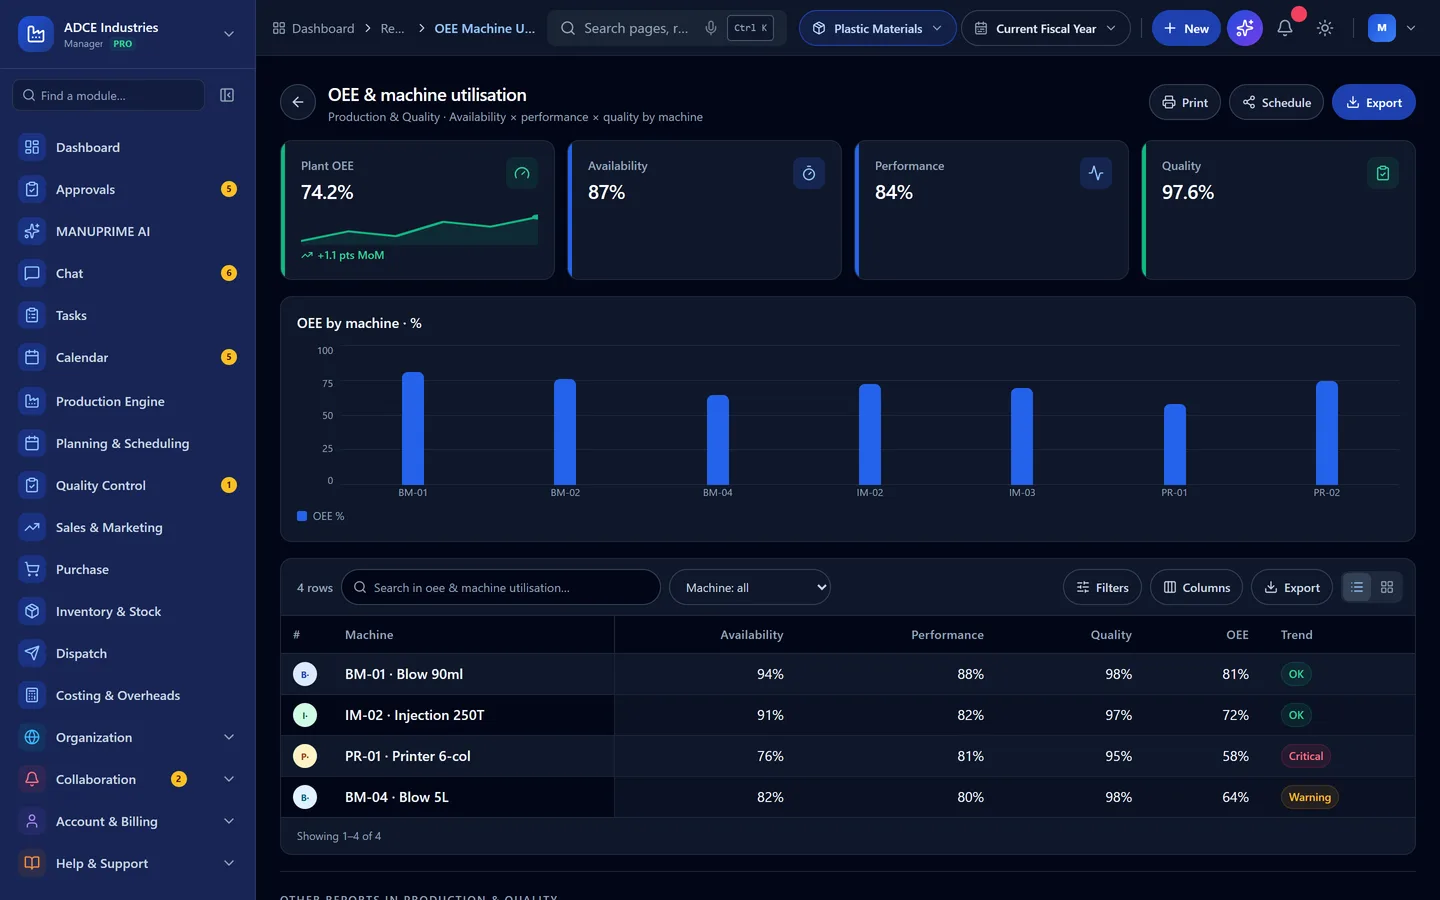The height and width of the screenshot is (900, 1440).
Task: Click the Production Engine icon
Action: 32,401
